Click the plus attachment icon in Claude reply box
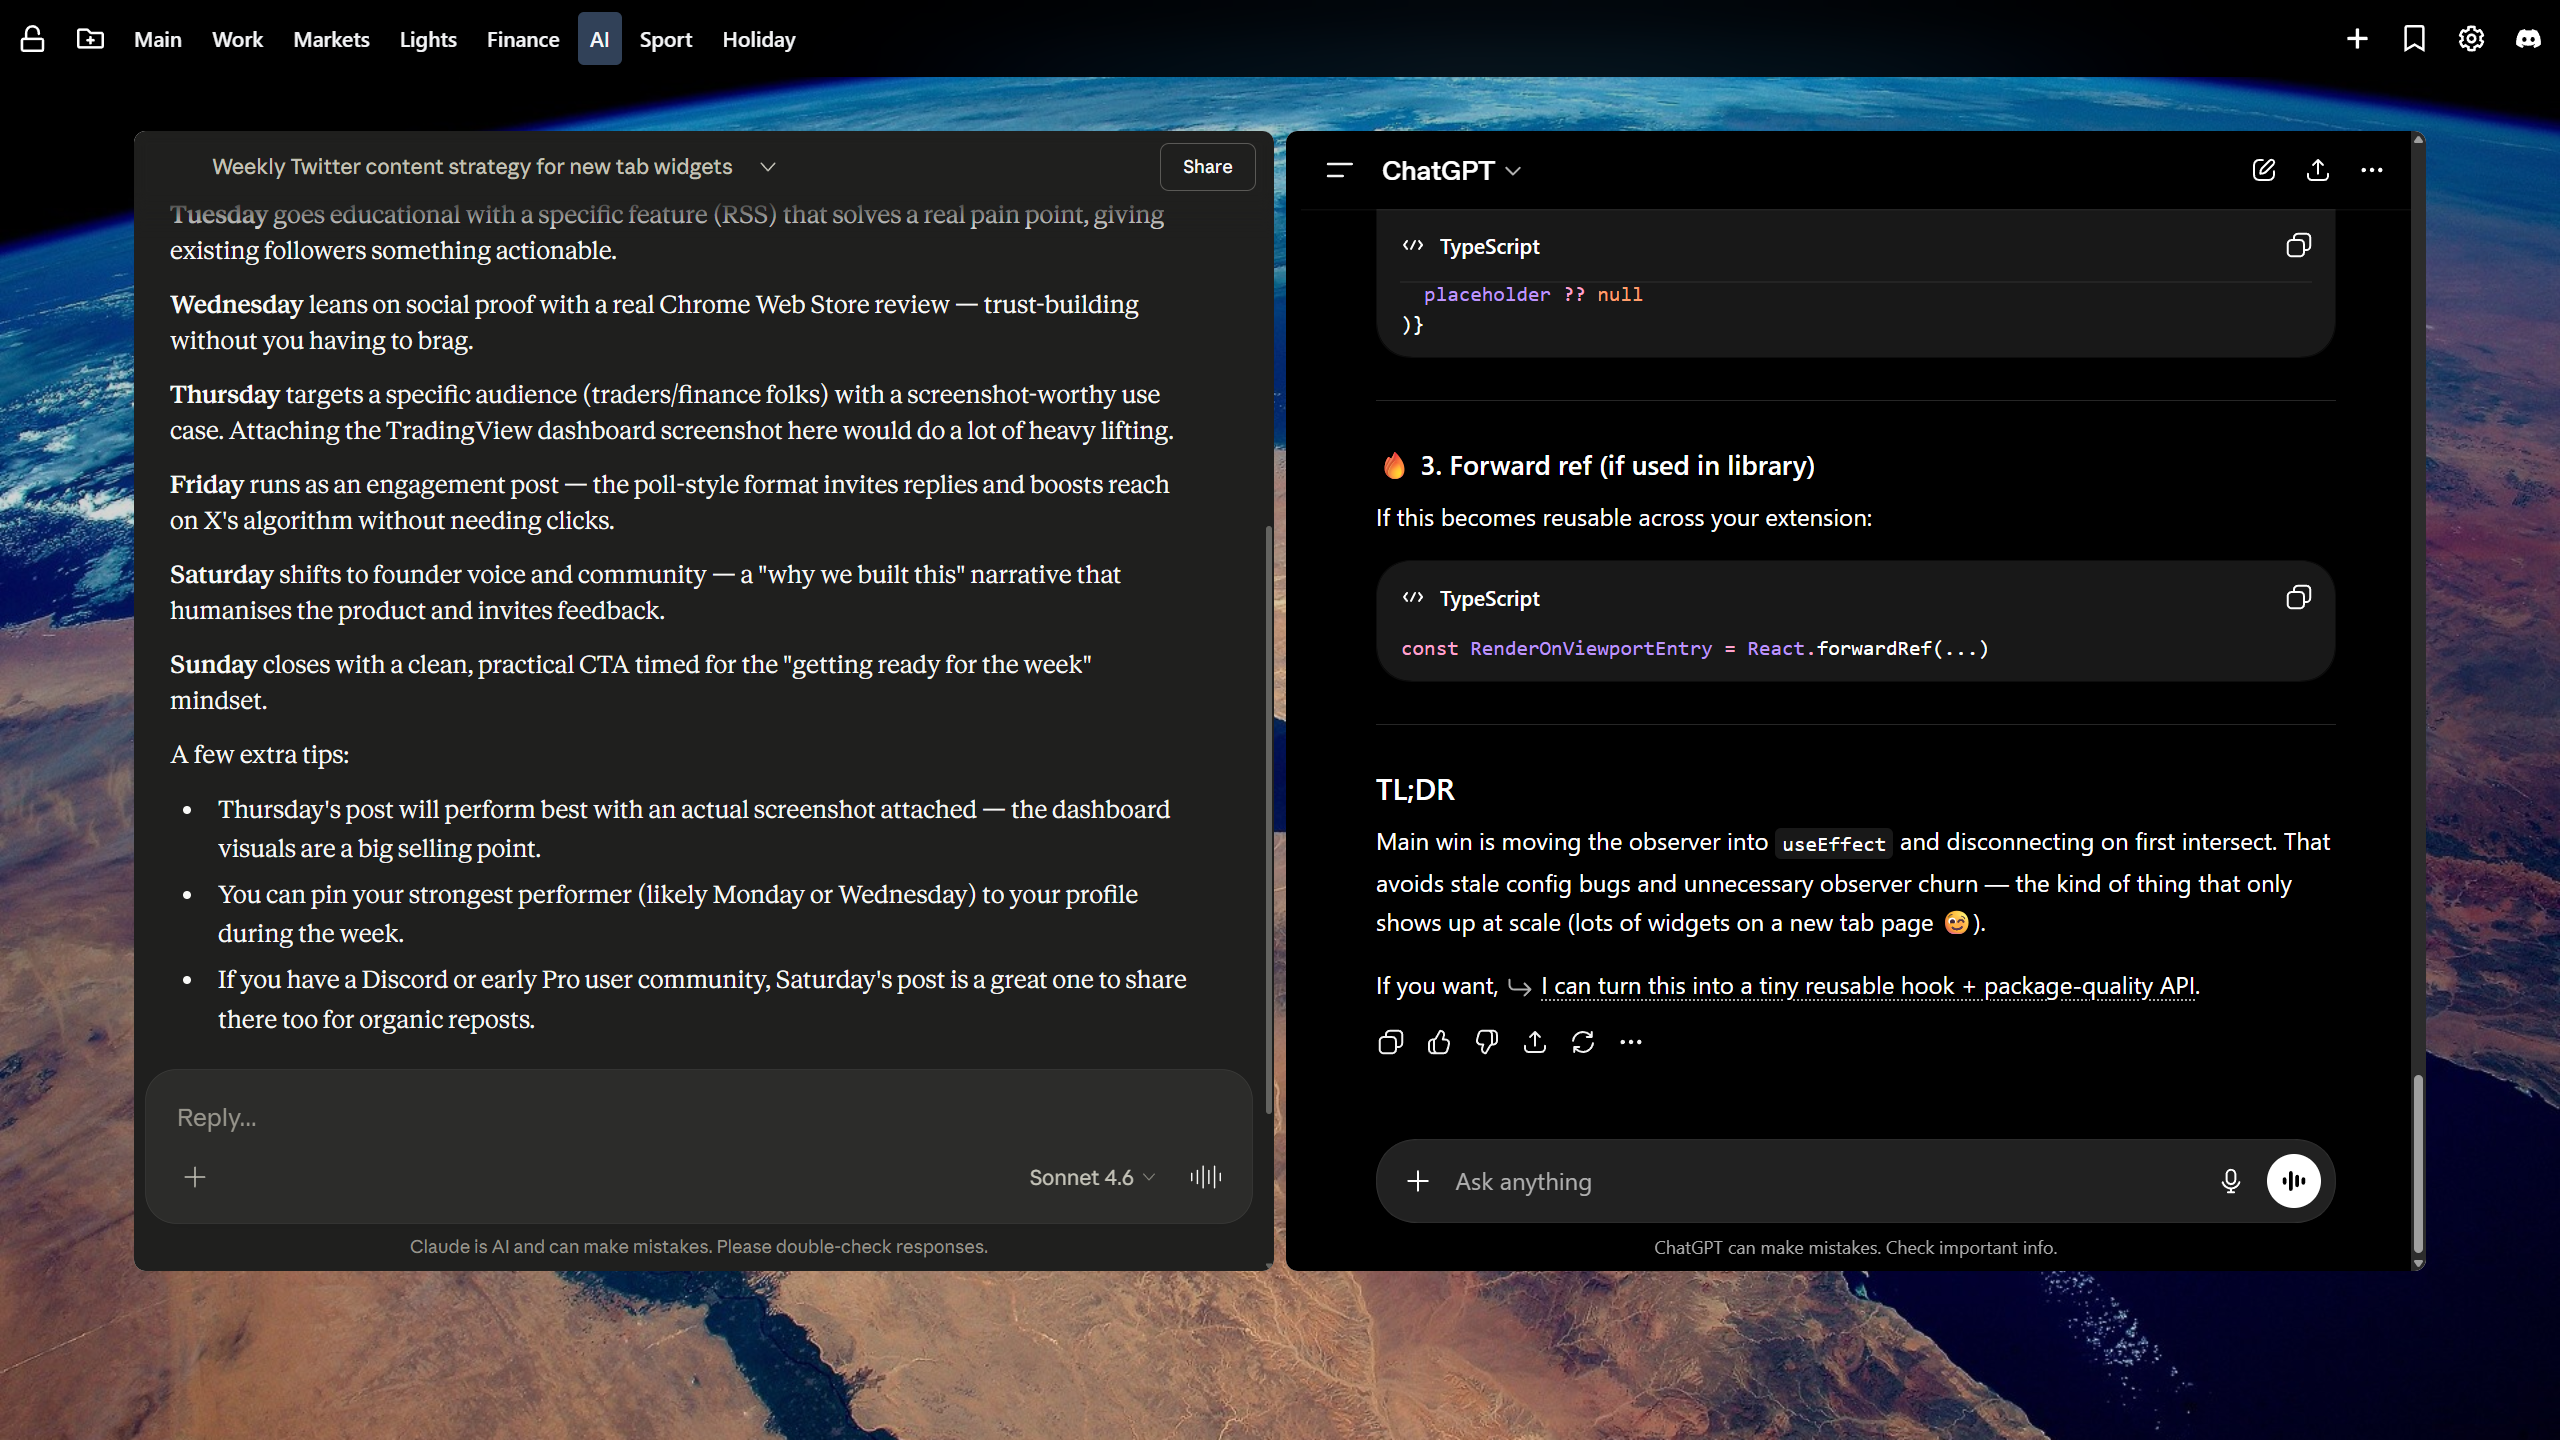The width and height of the screenshot is (2560, 1440). click(x=195, y=1177)
